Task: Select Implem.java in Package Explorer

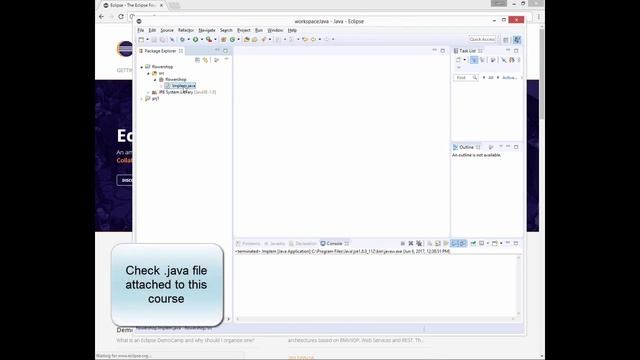Action: [x=180, y=86]
